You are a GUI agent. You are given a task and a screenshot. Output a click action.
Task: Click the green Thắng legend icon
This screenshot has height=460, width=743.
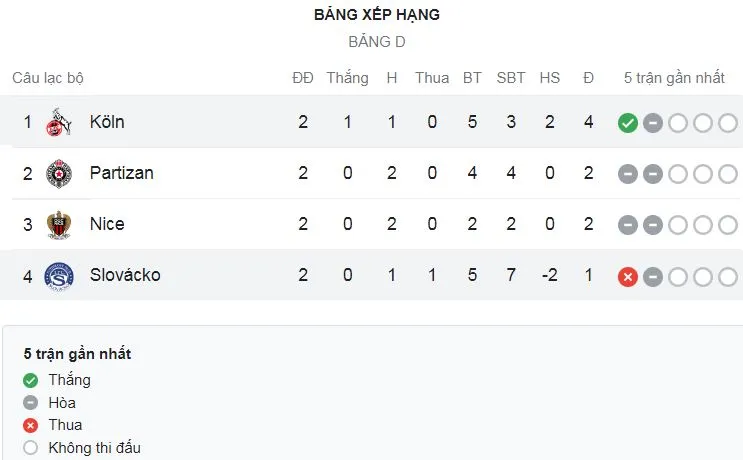30,380
